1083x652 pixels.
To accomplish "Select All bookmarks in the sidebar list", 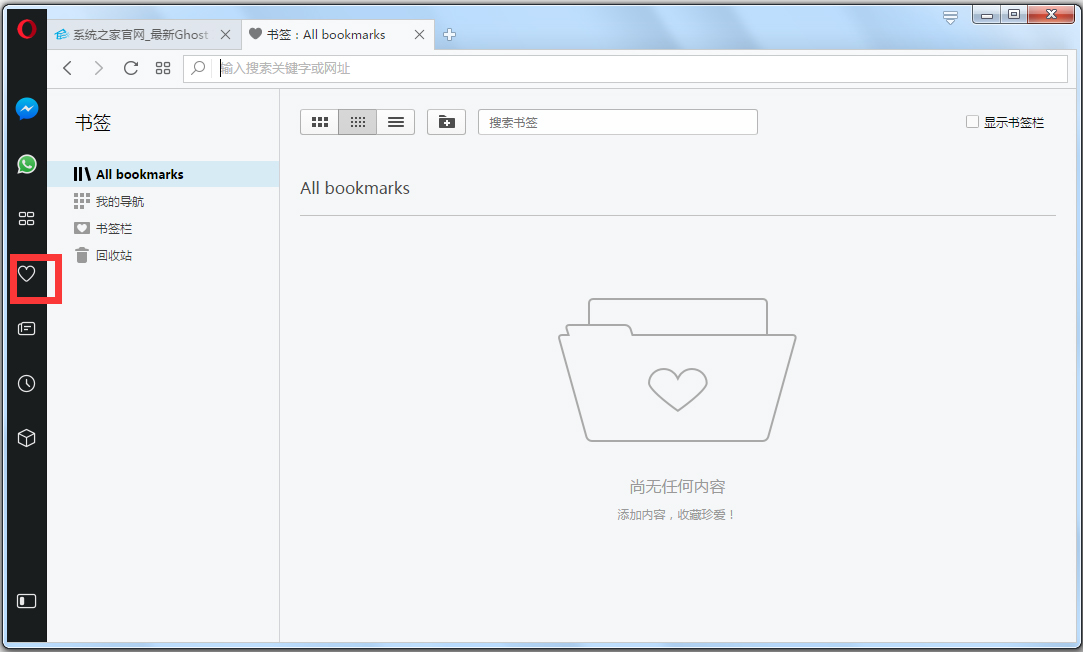I will 164,174.
